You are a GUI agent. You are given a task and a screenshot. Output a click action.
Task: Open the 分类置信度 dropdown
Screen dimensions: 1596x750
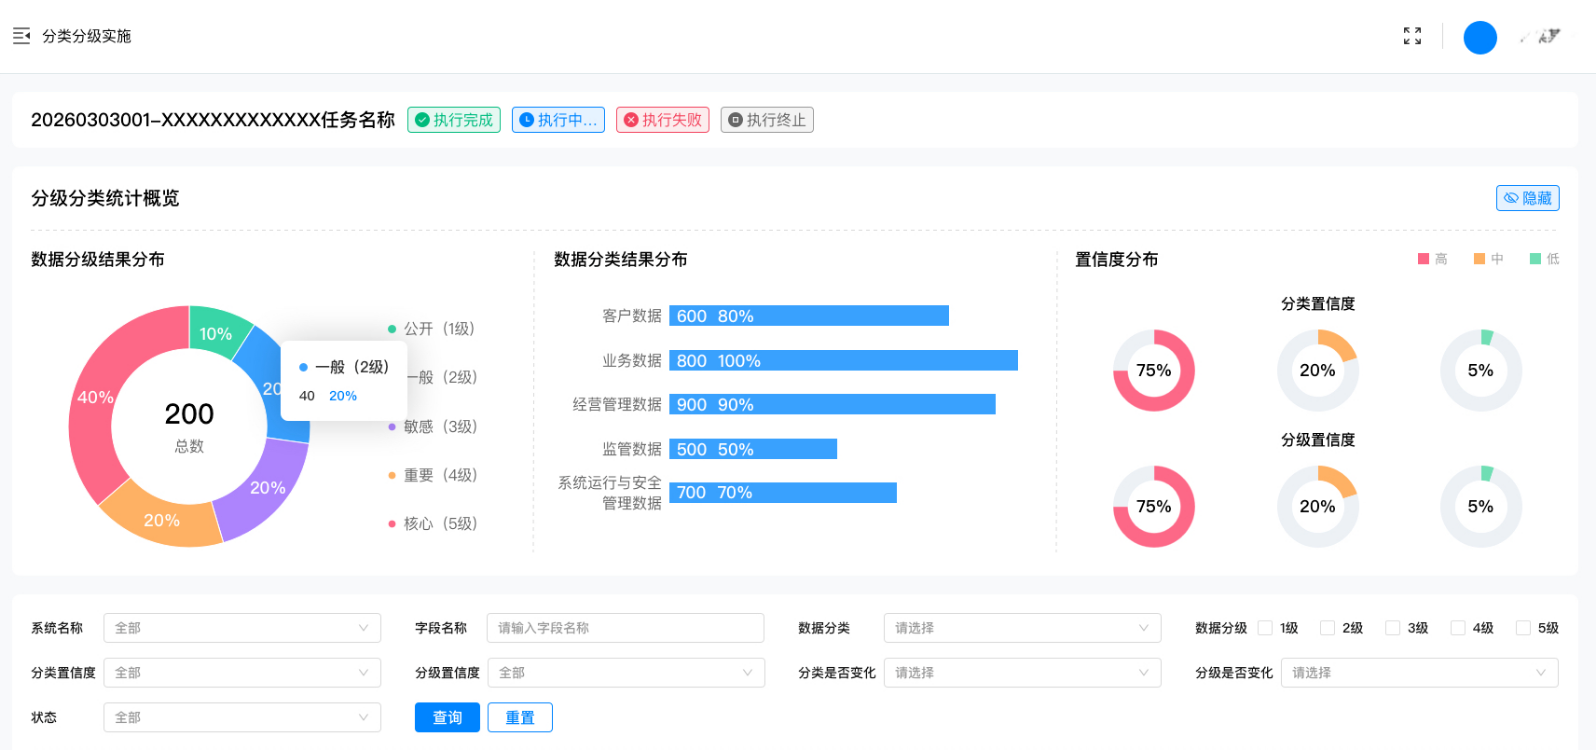click(x=242, y=673)
